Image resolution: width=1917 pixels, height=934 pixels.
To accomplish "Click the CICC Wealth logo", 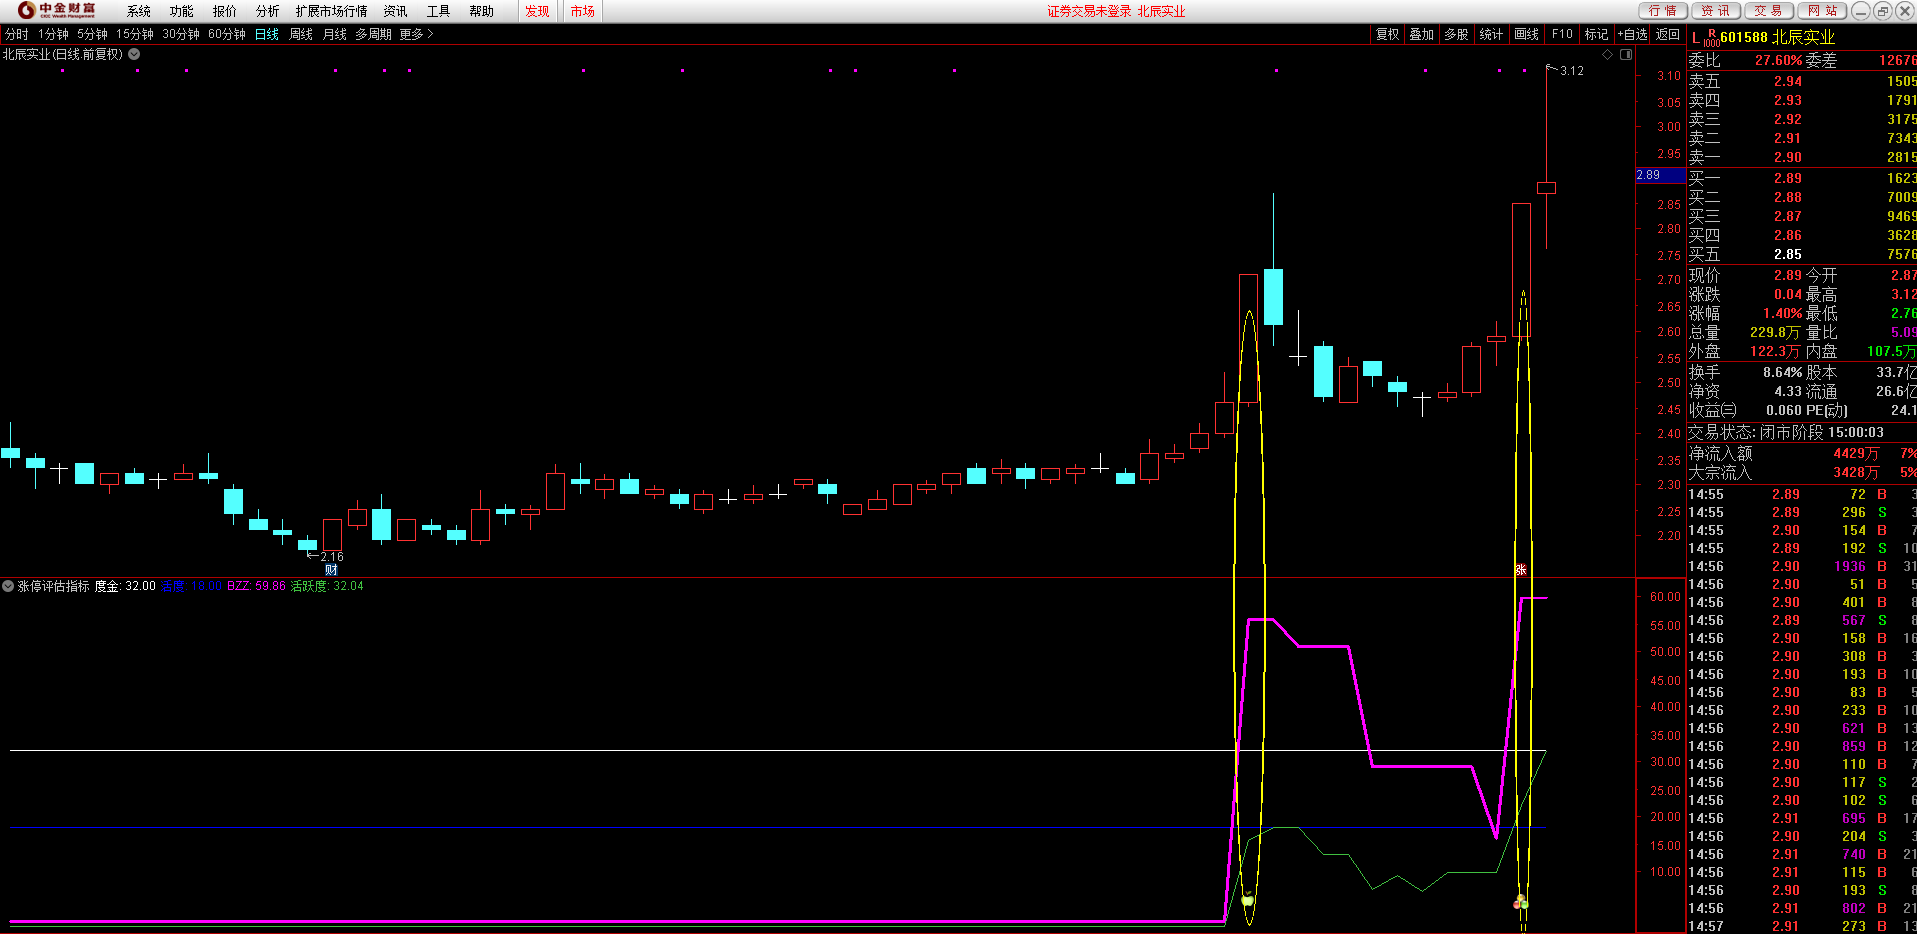I will (x=58, y=11).
